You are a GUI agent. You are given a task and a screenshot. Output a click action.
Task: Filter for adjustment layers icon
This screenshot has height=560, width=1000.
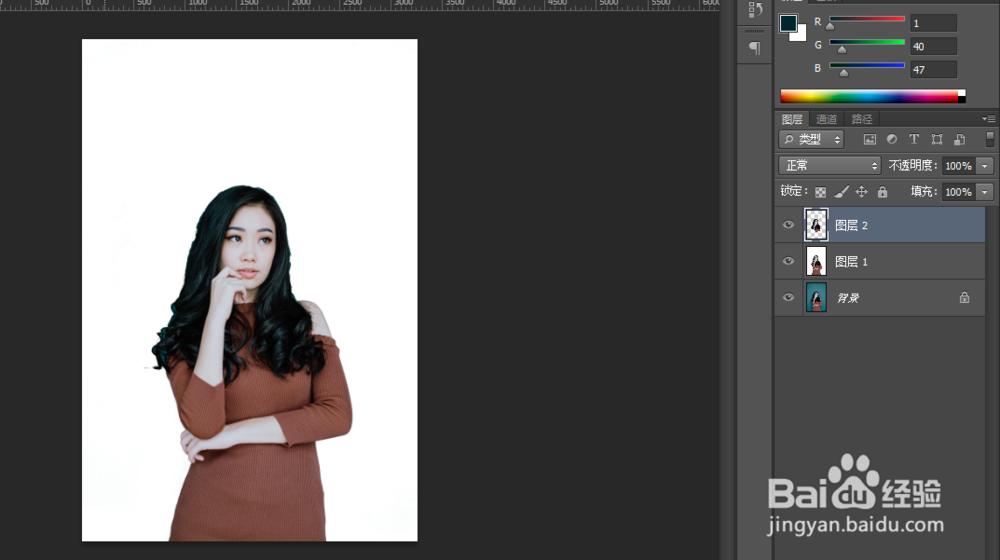(892, 139)
